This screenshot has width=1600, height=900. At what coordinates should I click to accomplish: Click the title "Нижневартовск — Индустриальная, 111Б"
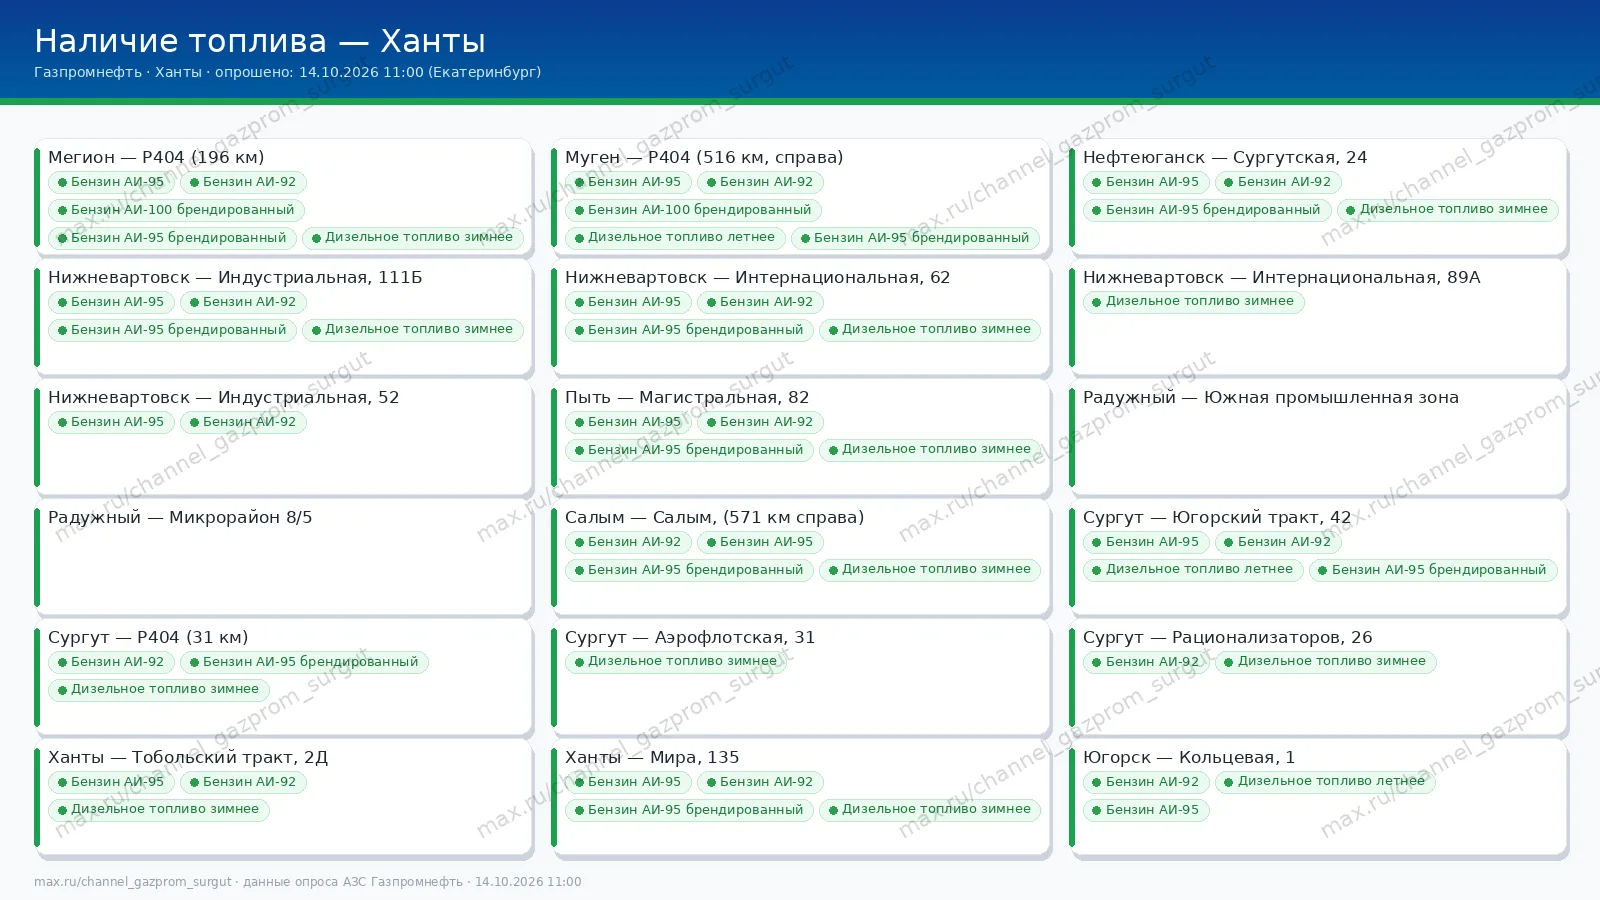coord(235,277)
